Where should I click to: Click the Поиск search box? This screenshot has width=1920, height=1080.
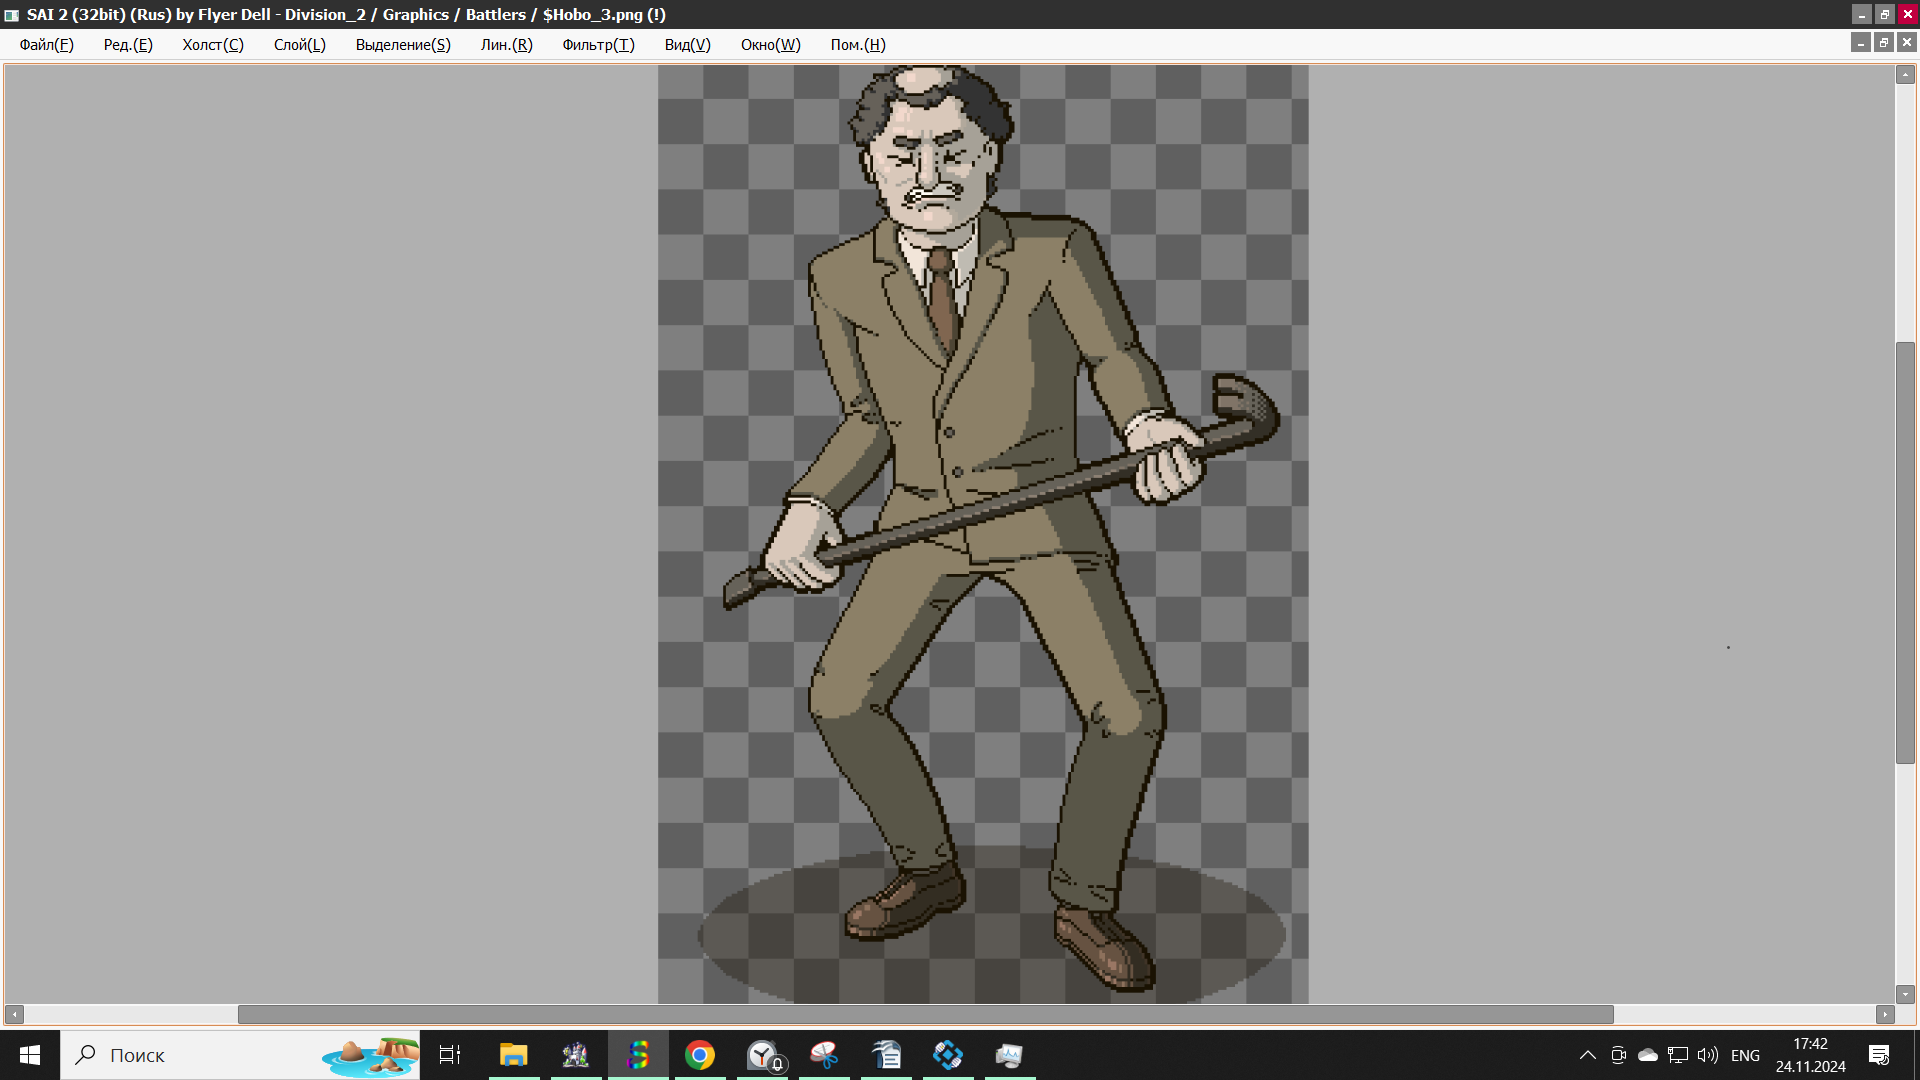pyautogui.click(x=200, y=1055)
